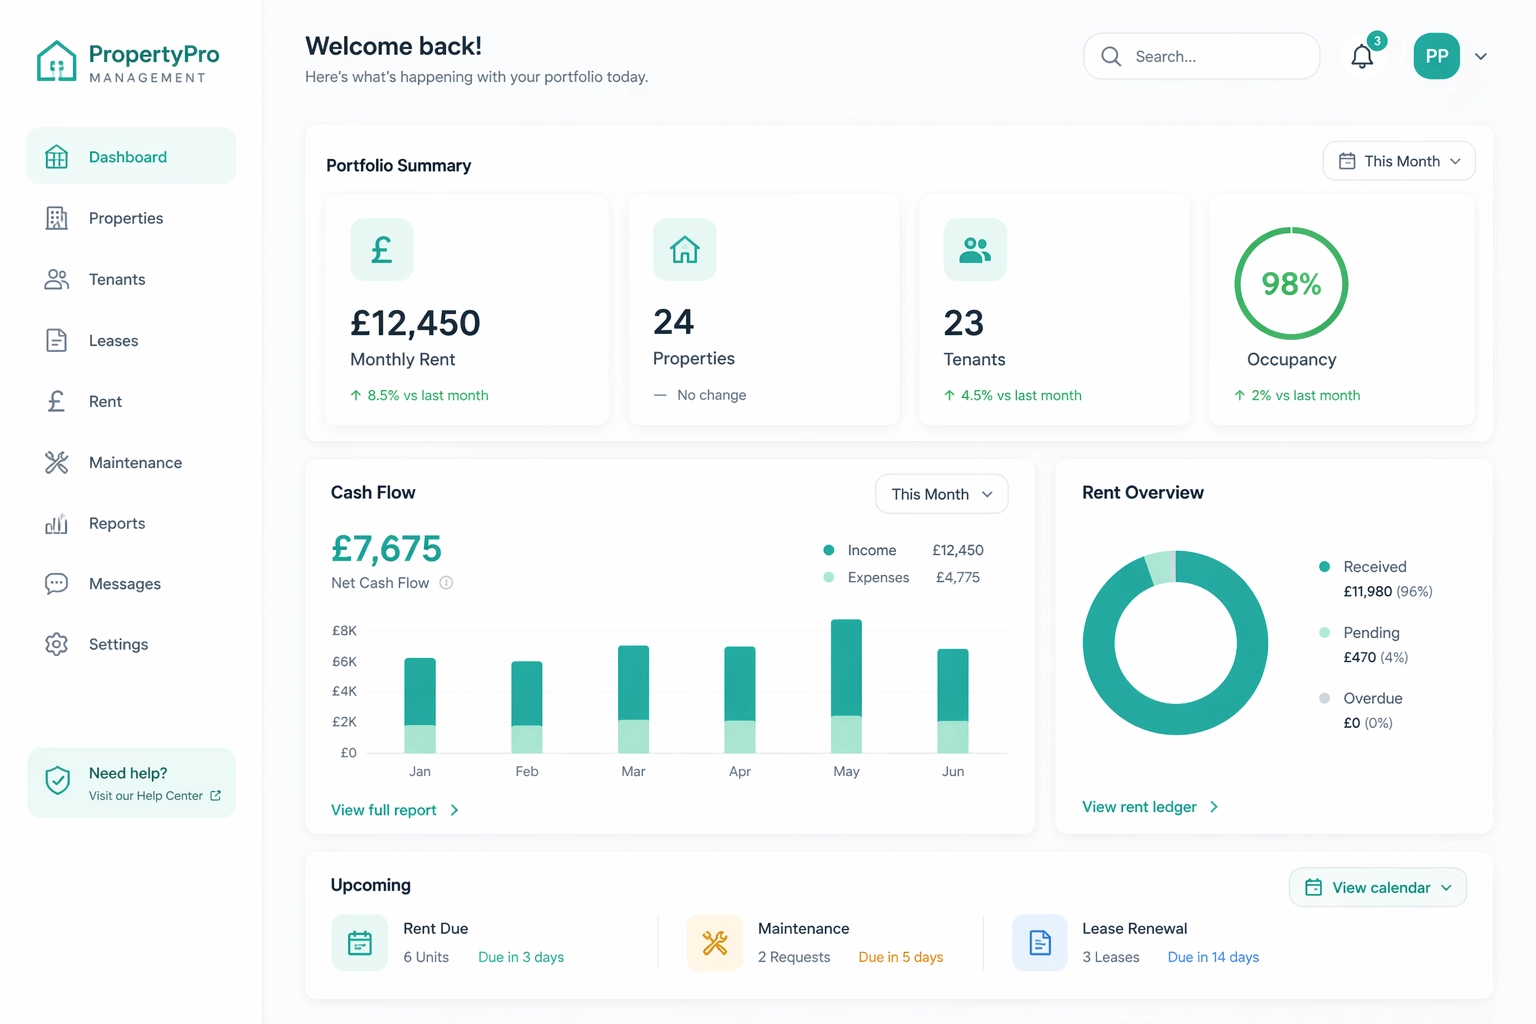This screenshot has height=1024, width=1536.
Task: Open the Leases document icon
Action: click(x=56, y=340)
